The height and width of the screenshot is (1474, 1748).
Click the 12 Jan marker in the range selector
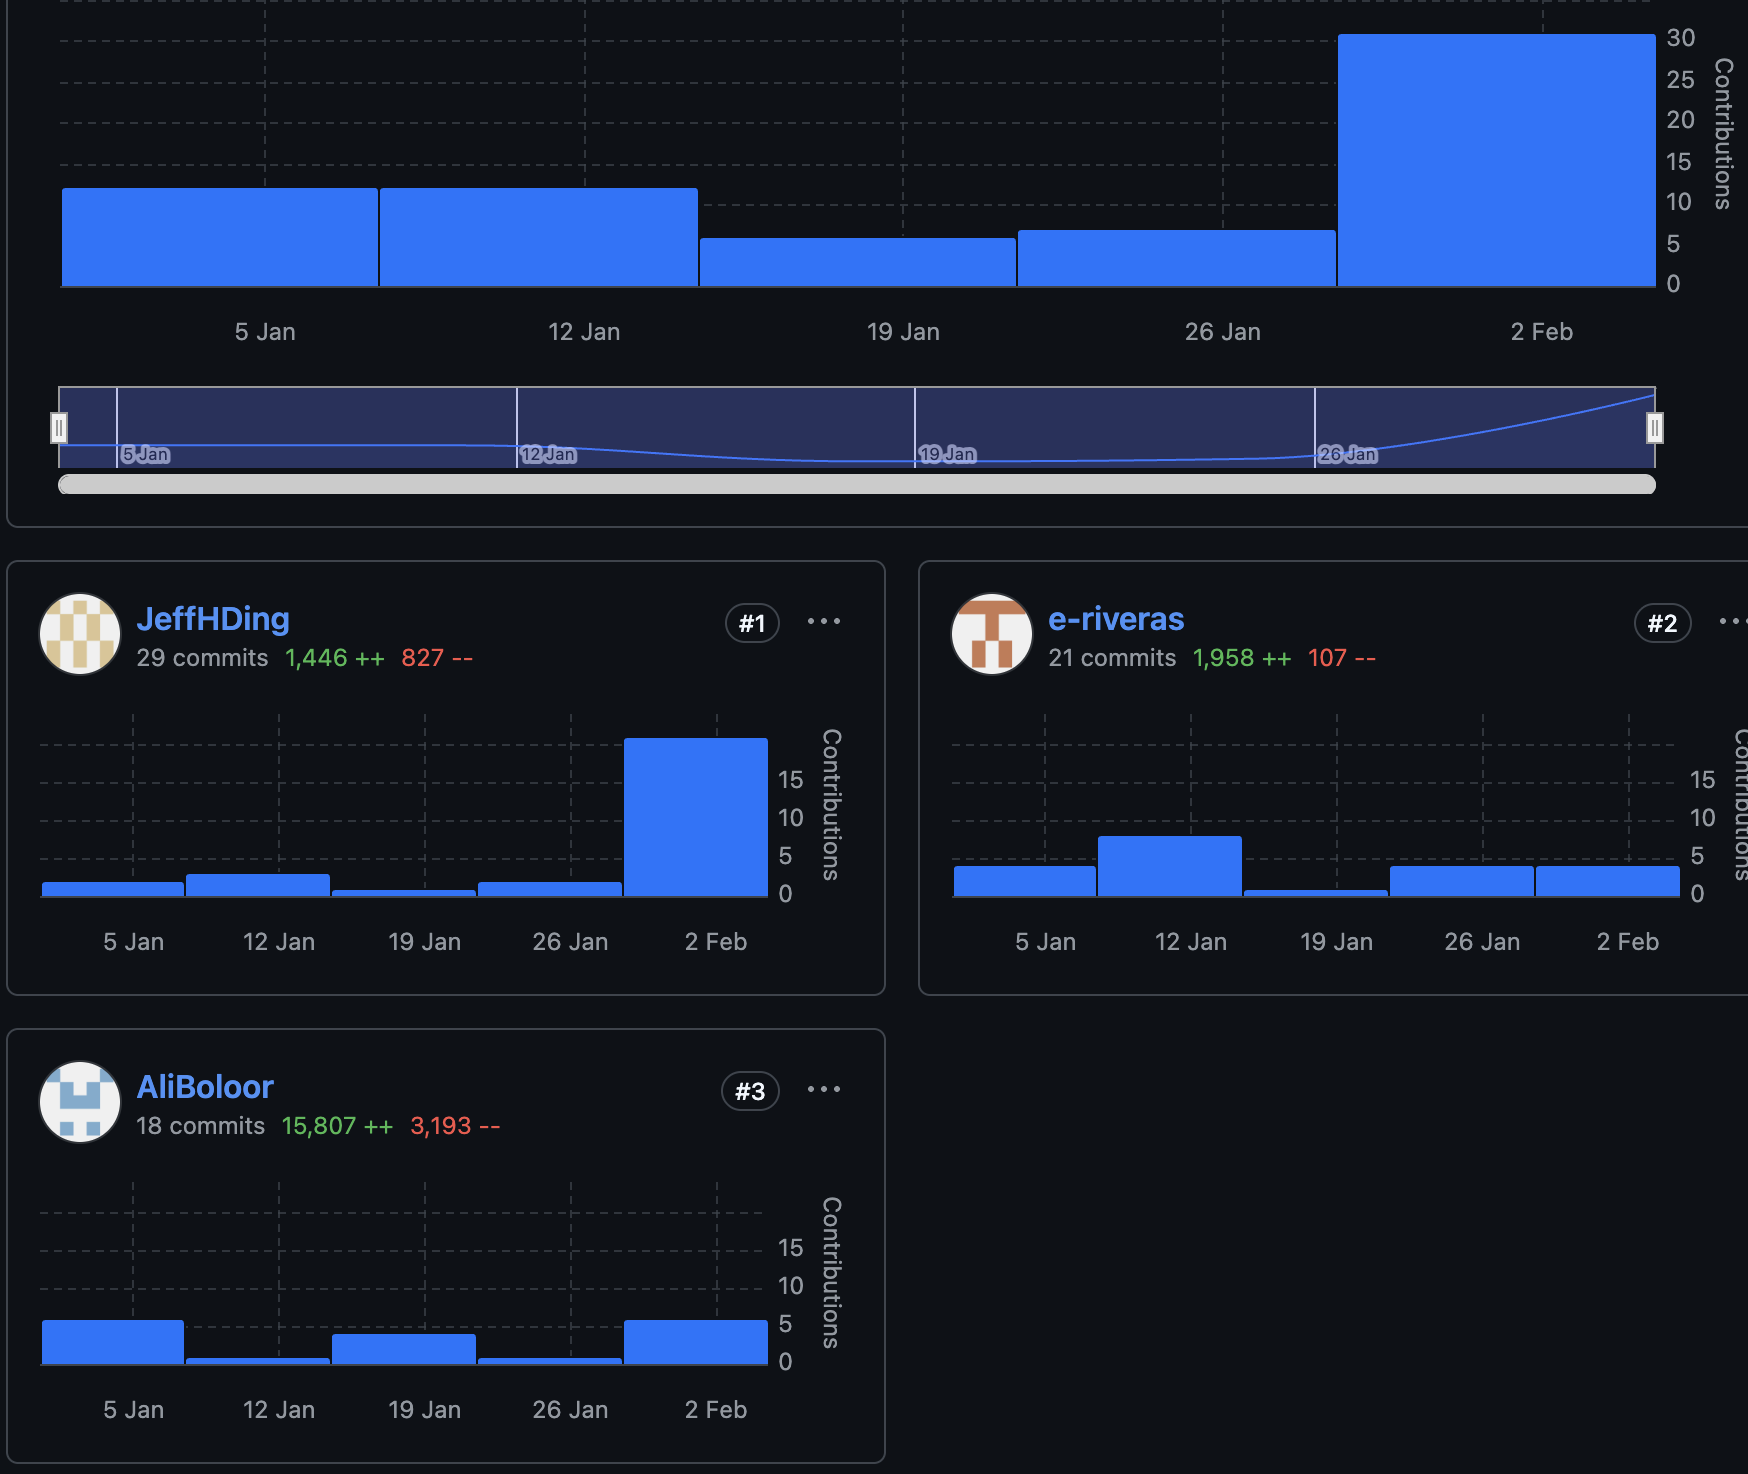pos(548,455)
